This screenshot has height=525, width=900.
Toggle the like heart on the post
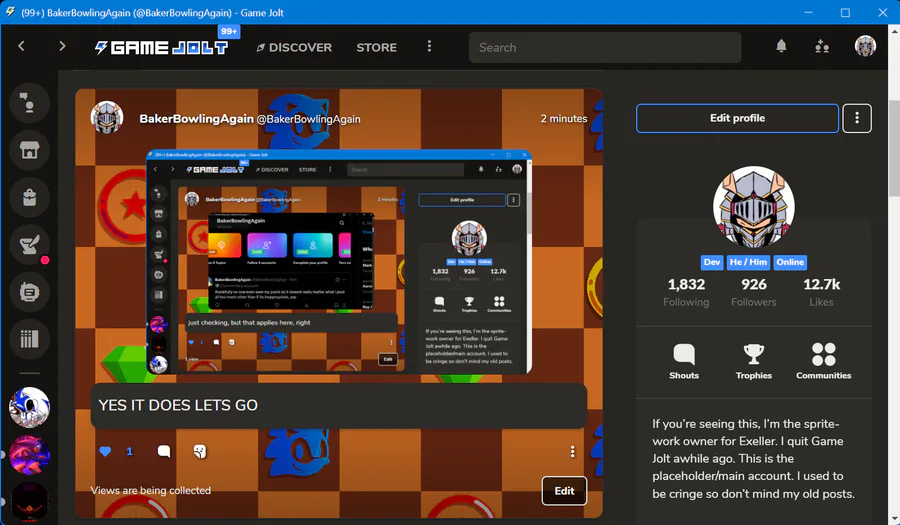[105, 452]
